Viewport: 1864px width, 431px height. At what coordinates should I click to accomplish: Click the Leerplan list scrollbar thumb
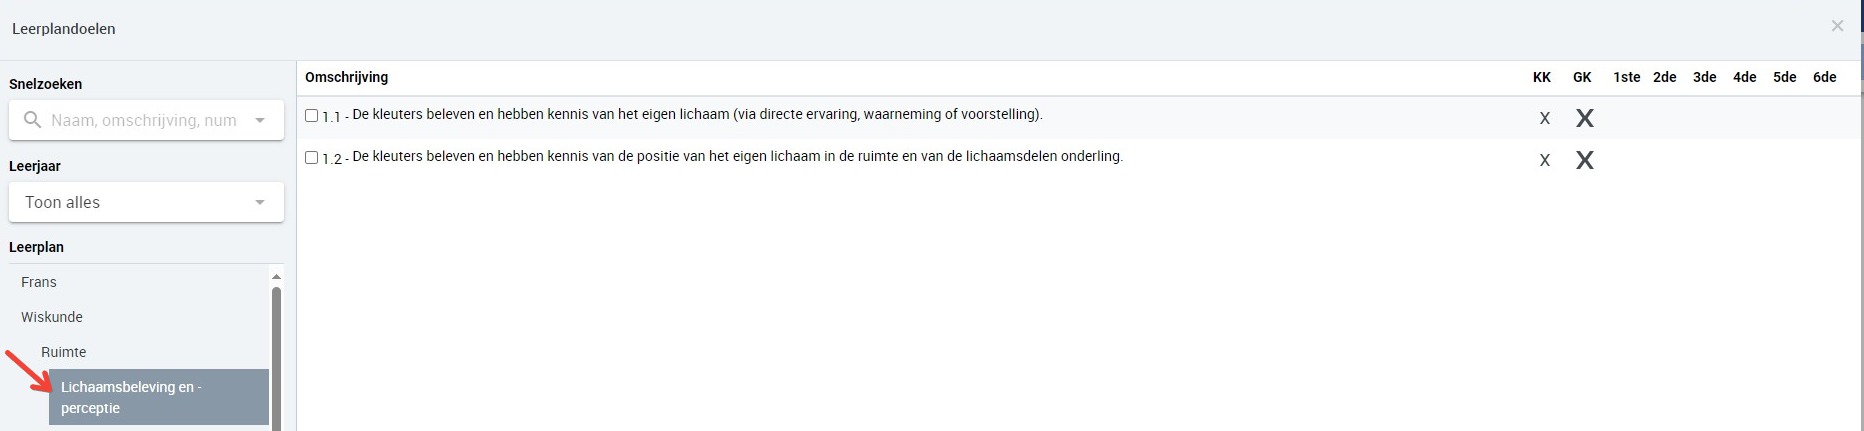(276, 358)
